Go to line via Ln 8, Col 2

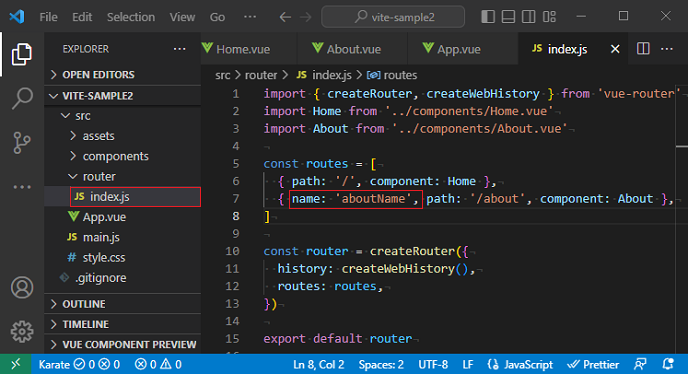coord(319,365)
